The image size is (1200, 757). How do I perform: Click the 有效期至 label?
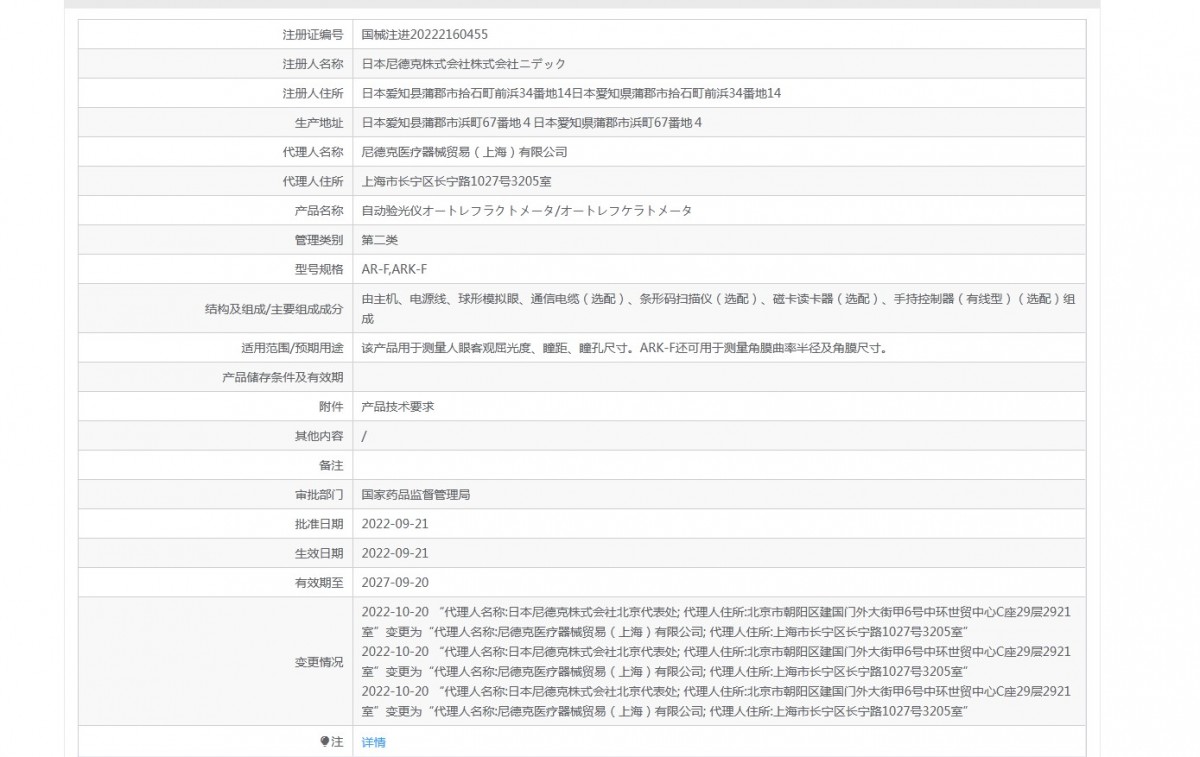click(x=319, y=583)
